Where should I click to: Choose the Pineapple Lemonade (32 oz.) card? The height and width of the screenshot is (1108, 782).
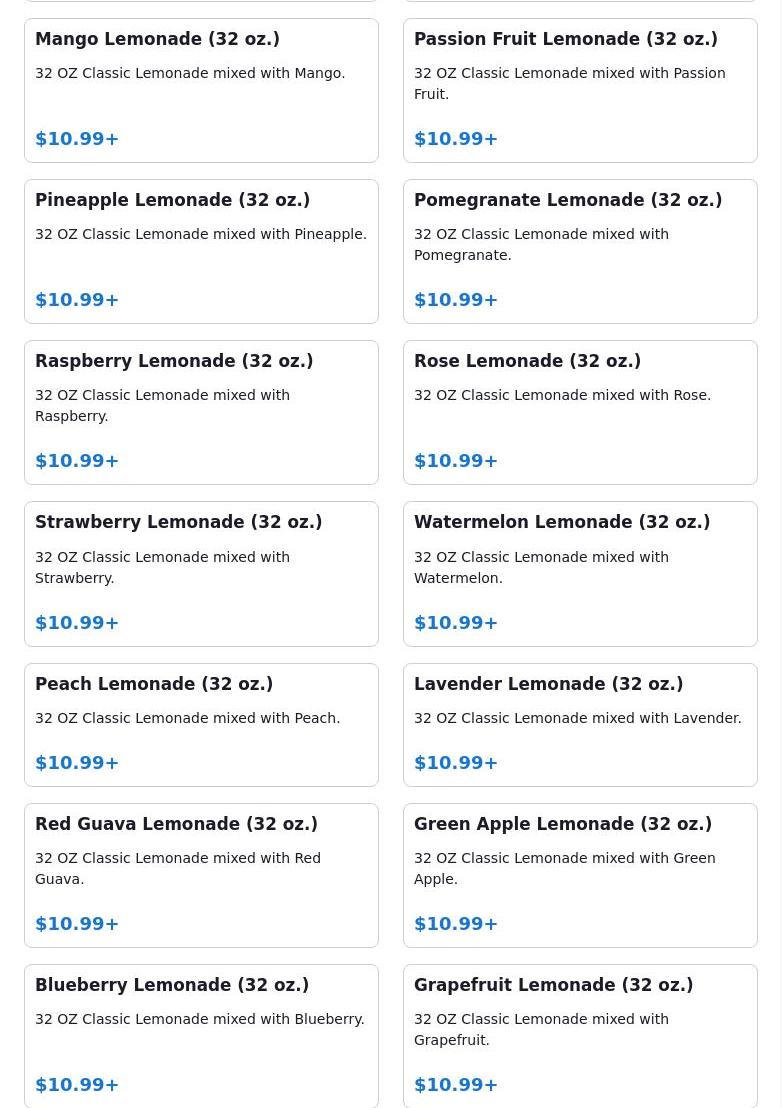coord(201,252)
